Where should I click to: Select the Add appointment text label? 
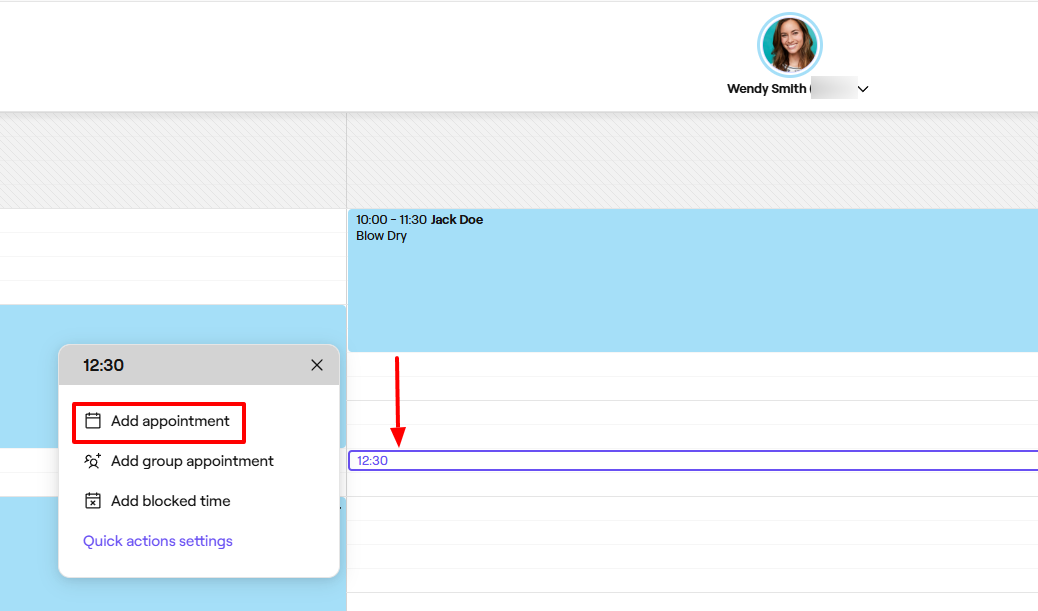(170, 421)
